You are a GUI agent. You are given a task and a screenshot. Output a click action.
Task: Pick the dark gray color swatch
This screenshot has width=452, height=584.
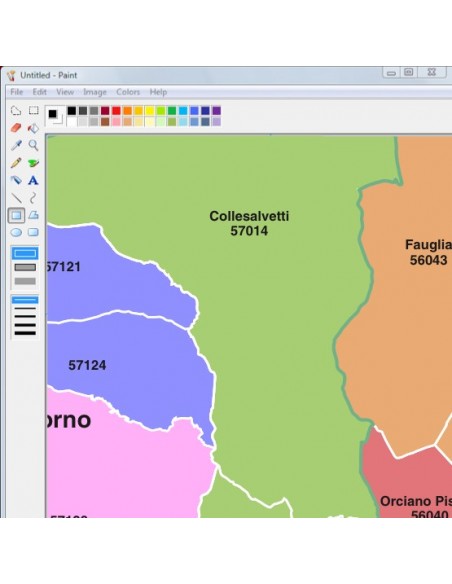[x=83, y=111]
